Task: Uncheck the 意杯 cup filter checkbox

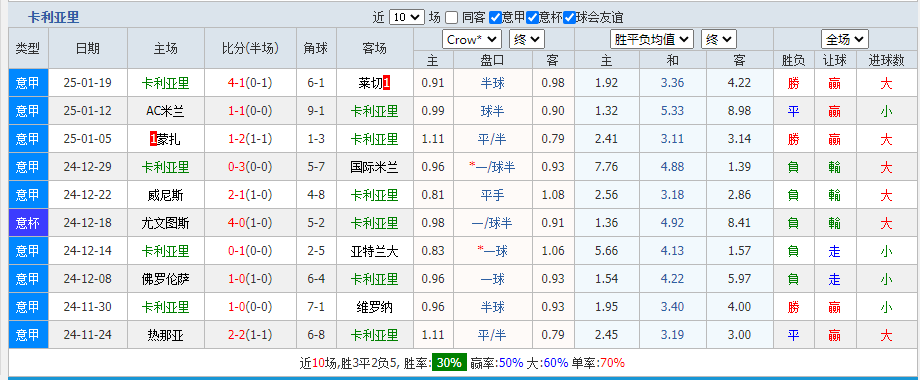Action: coord(532,18)
